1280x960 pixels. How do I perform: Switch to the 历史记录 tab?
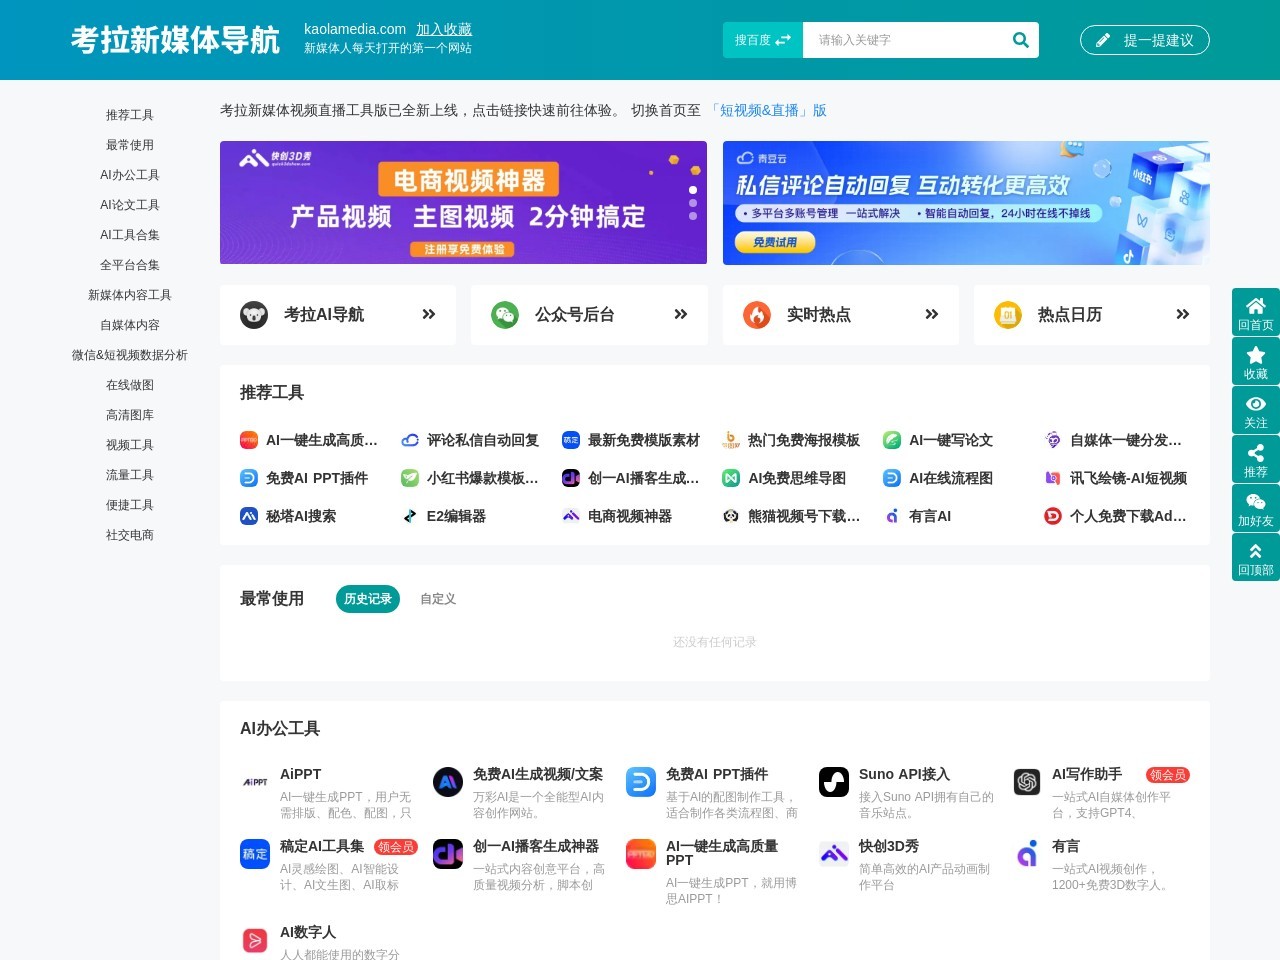pyautogui.click(x=367, y=599)
